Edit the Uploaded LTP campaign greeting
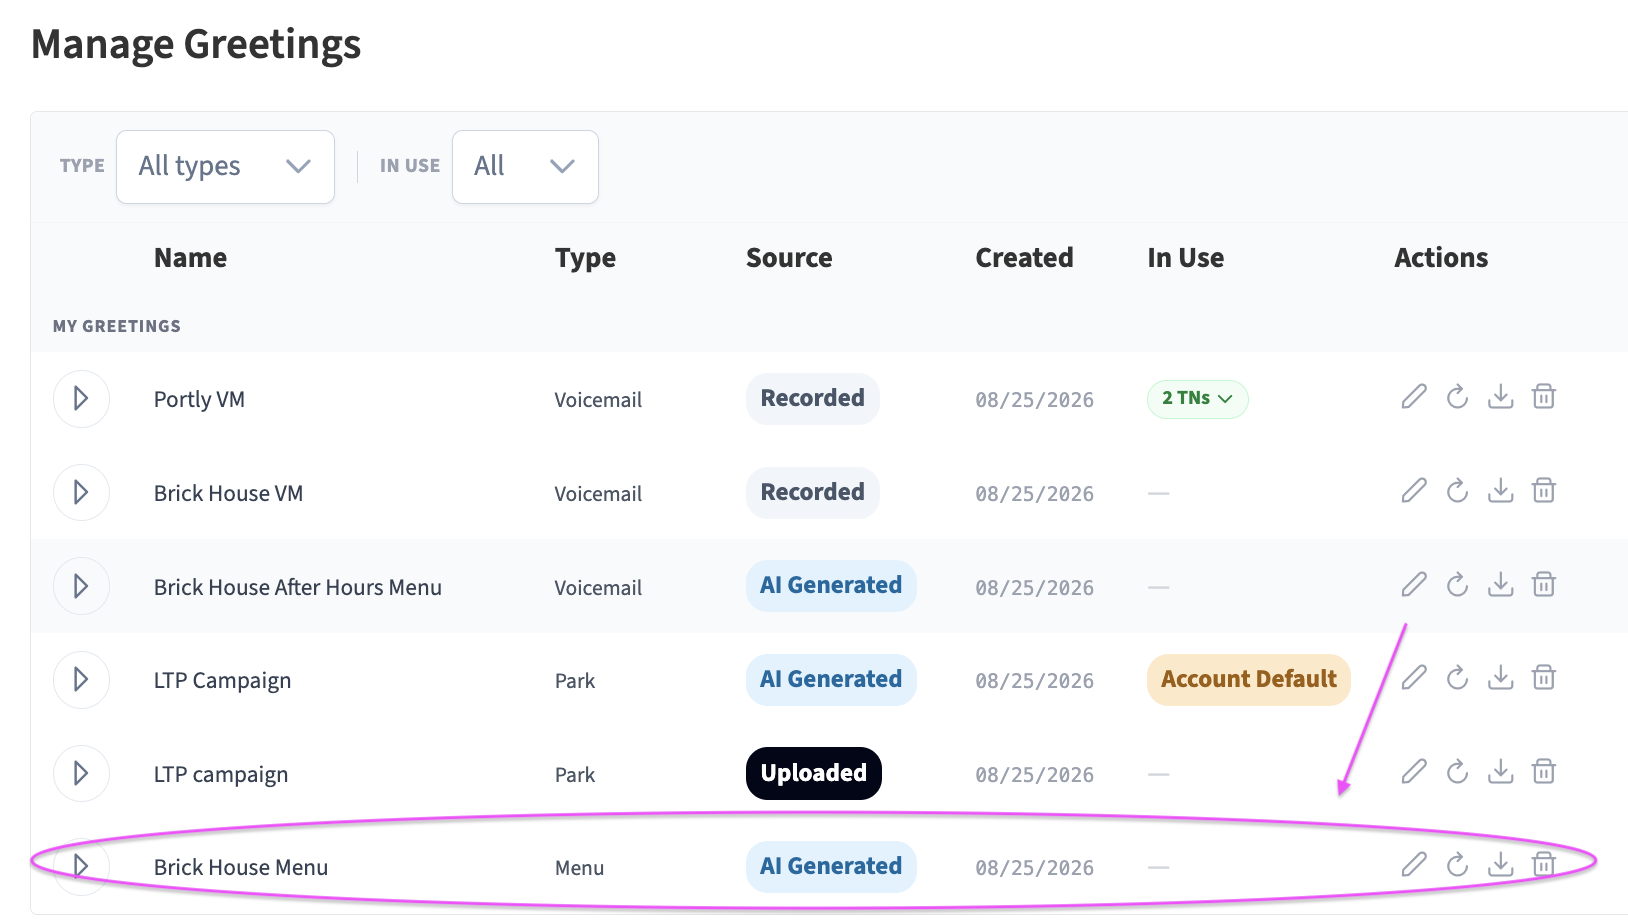The width and height of the screenshot is (1628, 922). point(1414,771)
